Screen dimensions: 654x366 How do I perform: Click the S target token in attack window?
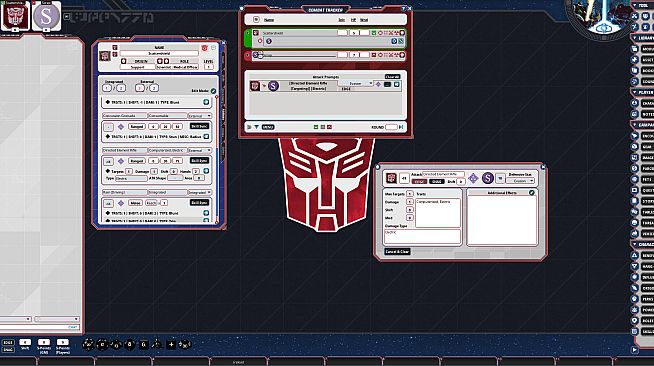(x=488, y=178)
